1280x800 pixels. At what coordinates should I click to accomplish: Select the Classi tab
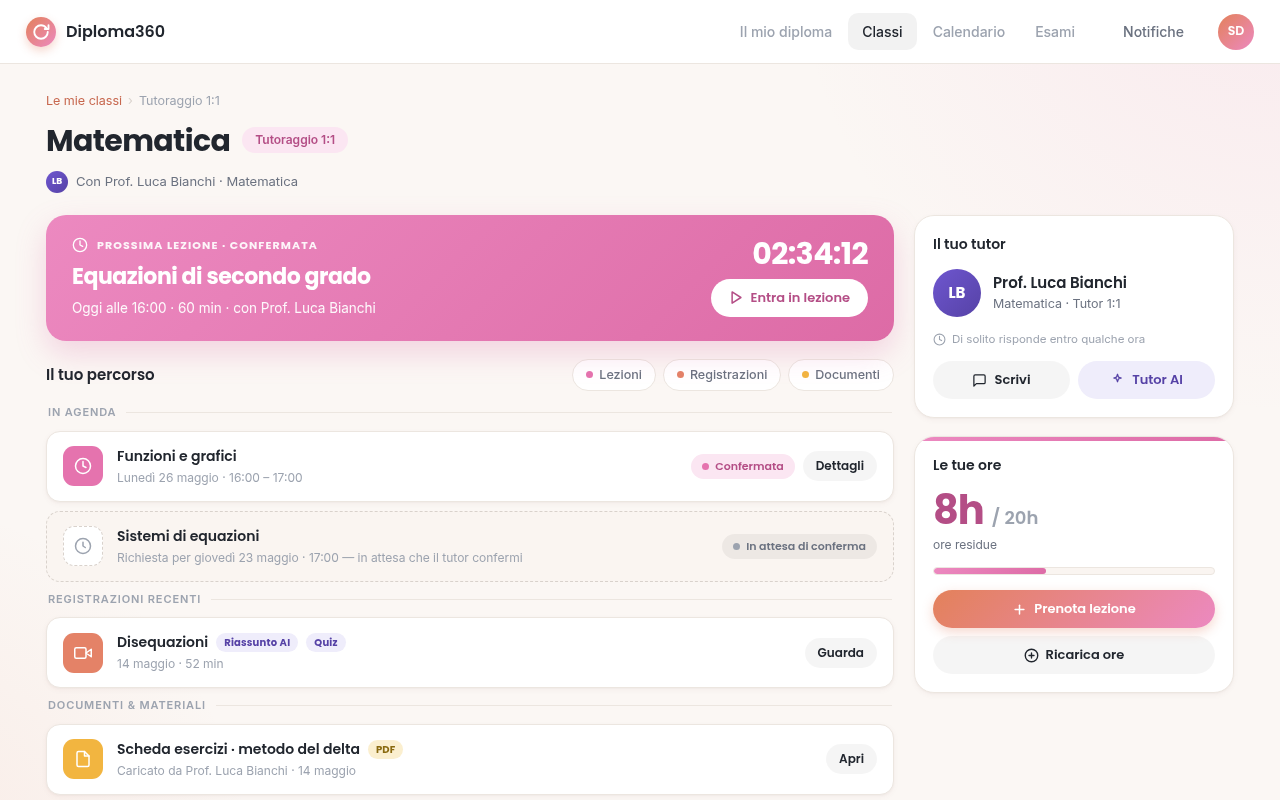pyautogui.click(x=882, y=32)
